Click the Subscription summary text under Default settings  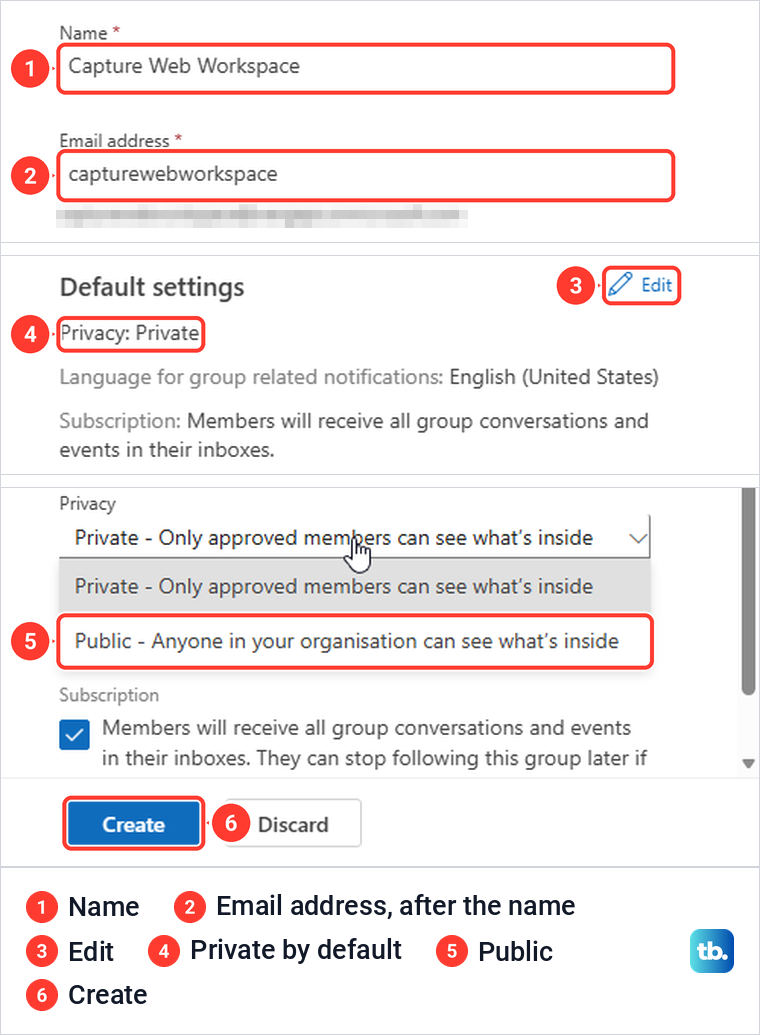click(354, 435)
